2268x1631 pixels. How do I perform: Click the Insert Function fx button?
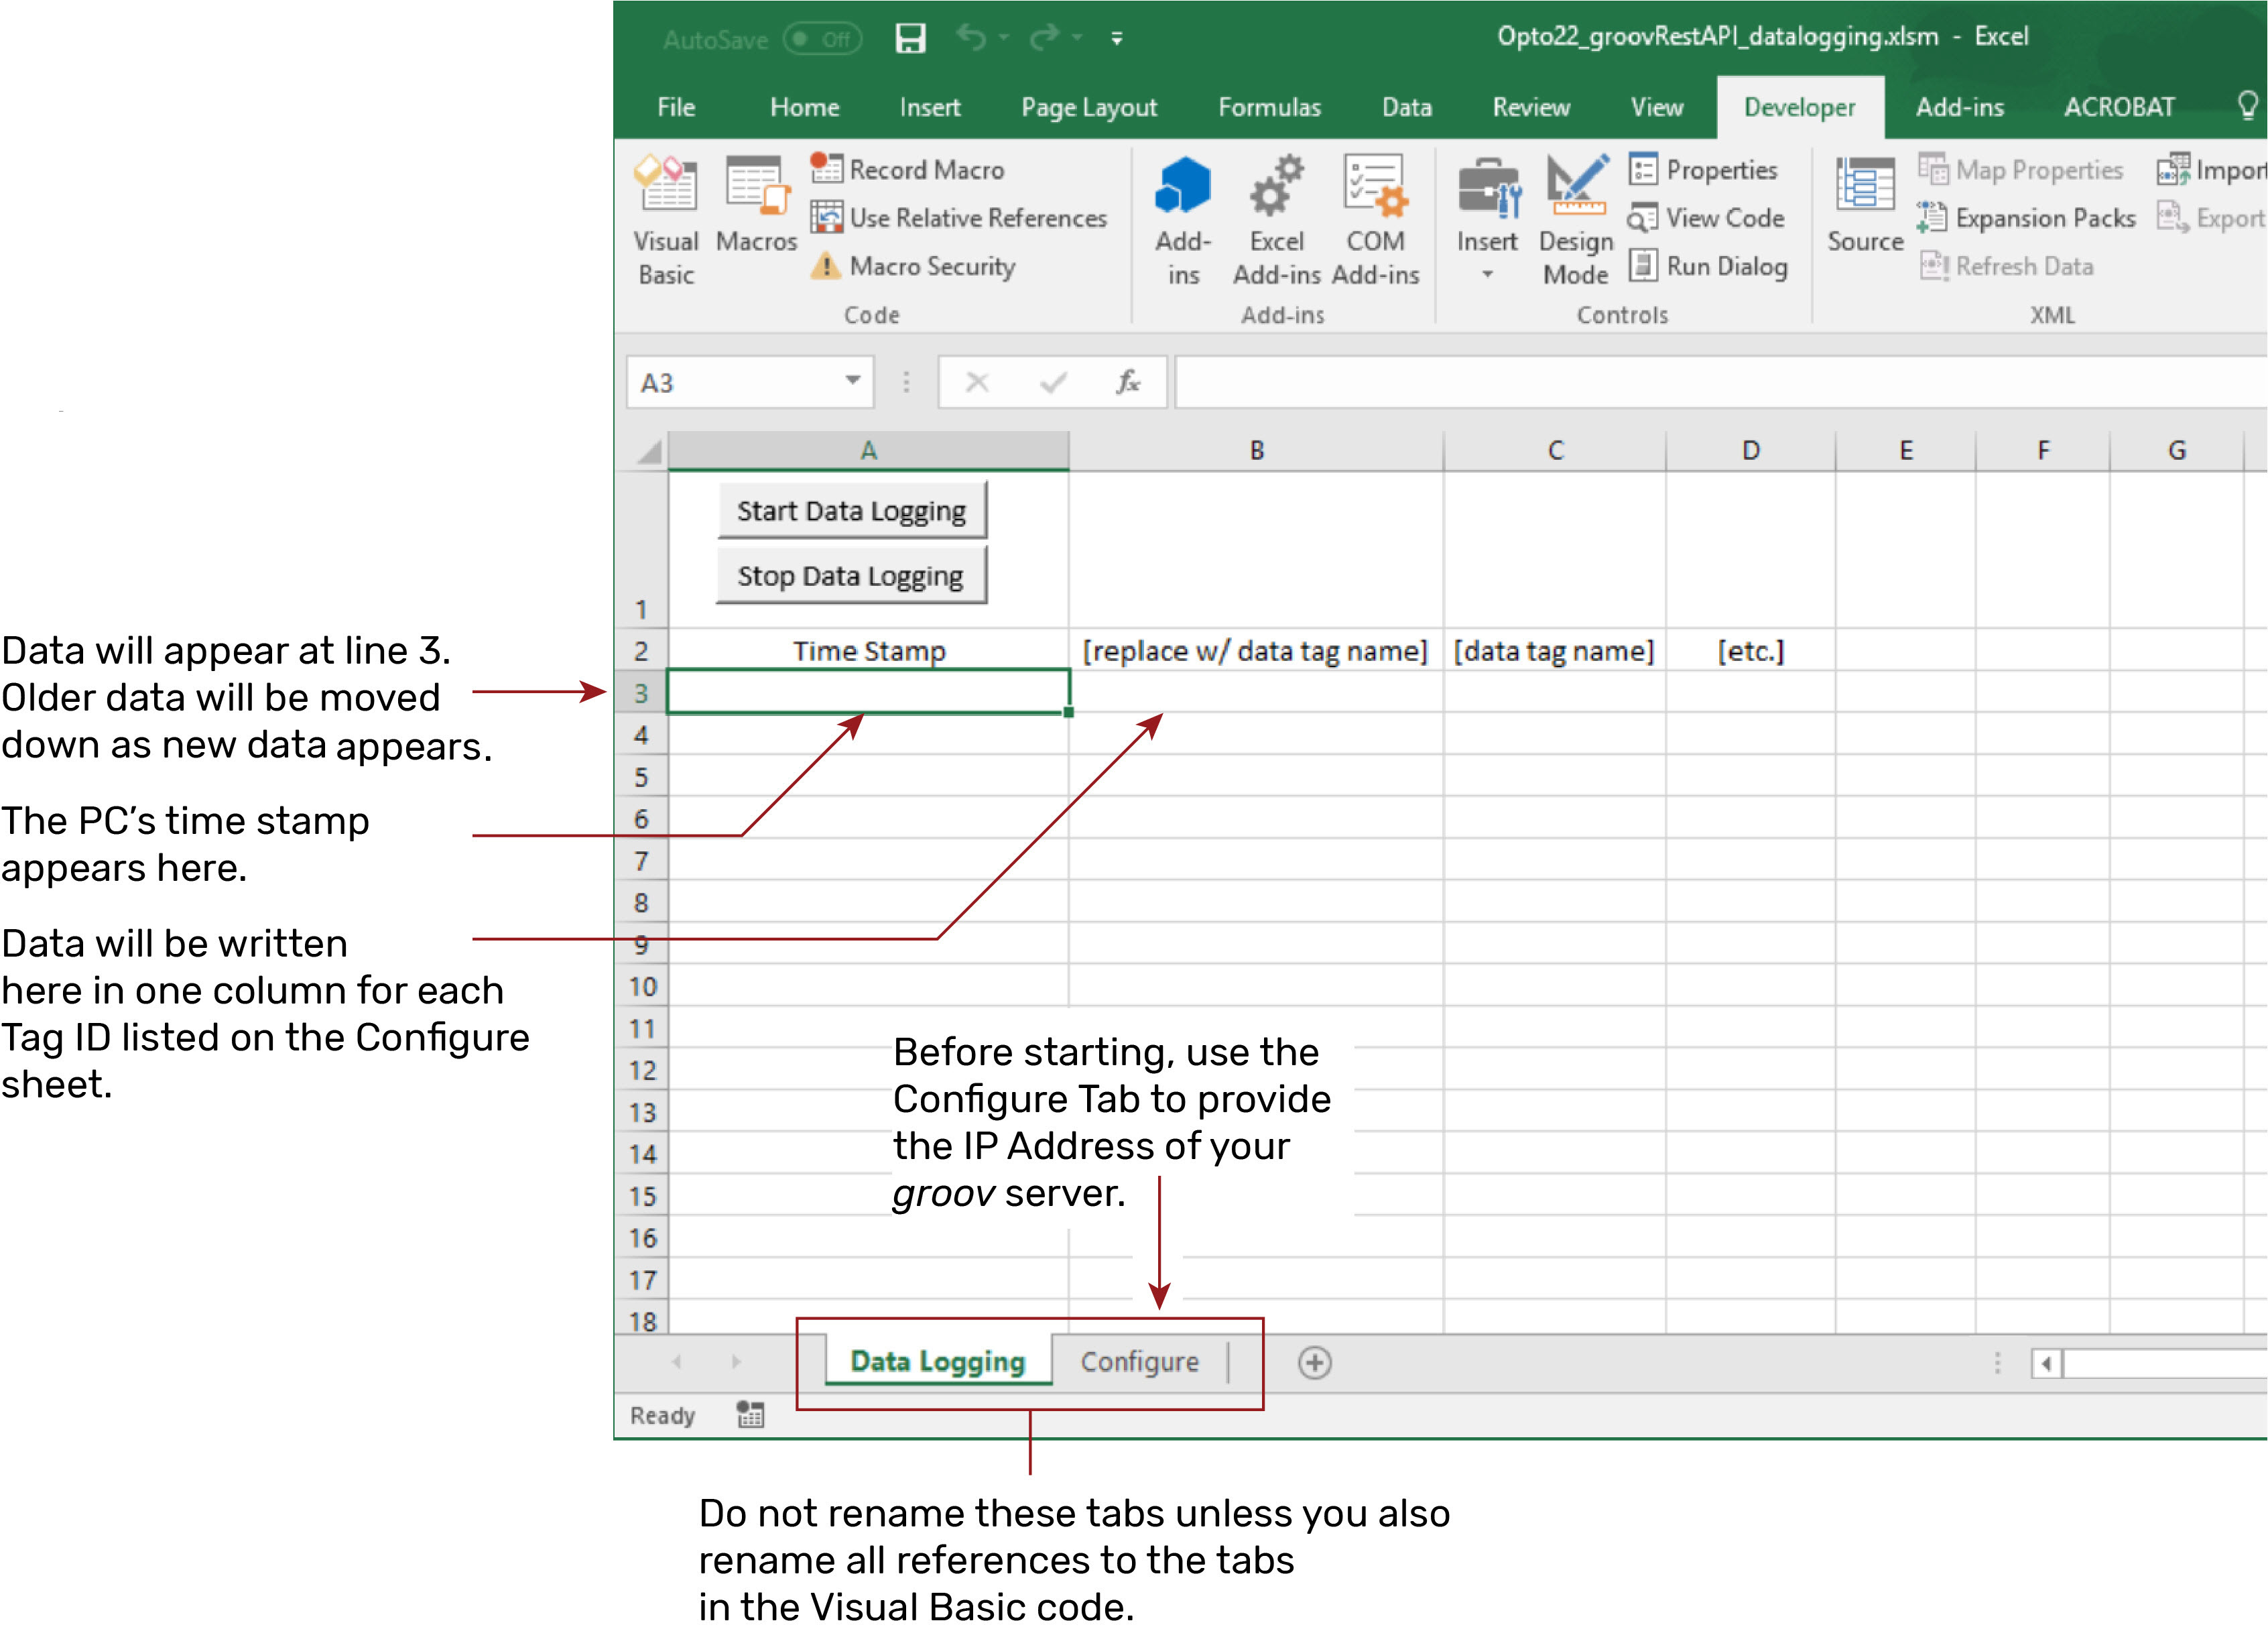[x=1128, y=382]
